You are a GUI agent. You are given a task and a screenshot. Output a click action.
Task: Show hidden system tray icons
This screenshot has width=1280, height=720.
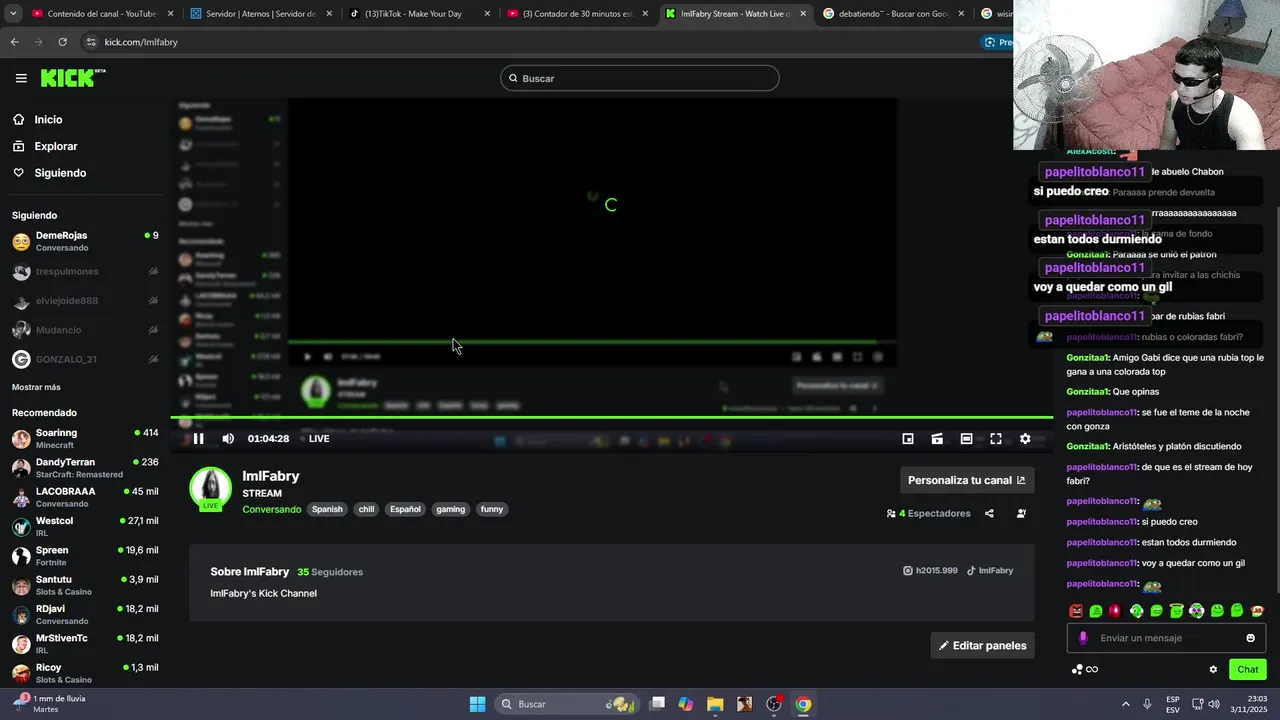coord(1125,704)
